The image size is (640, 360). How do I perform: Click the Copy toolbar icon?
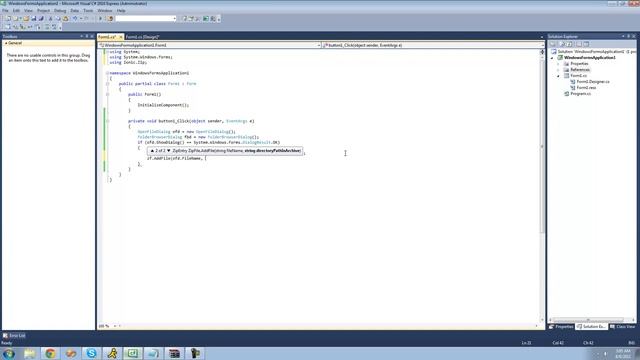(58, 18)
